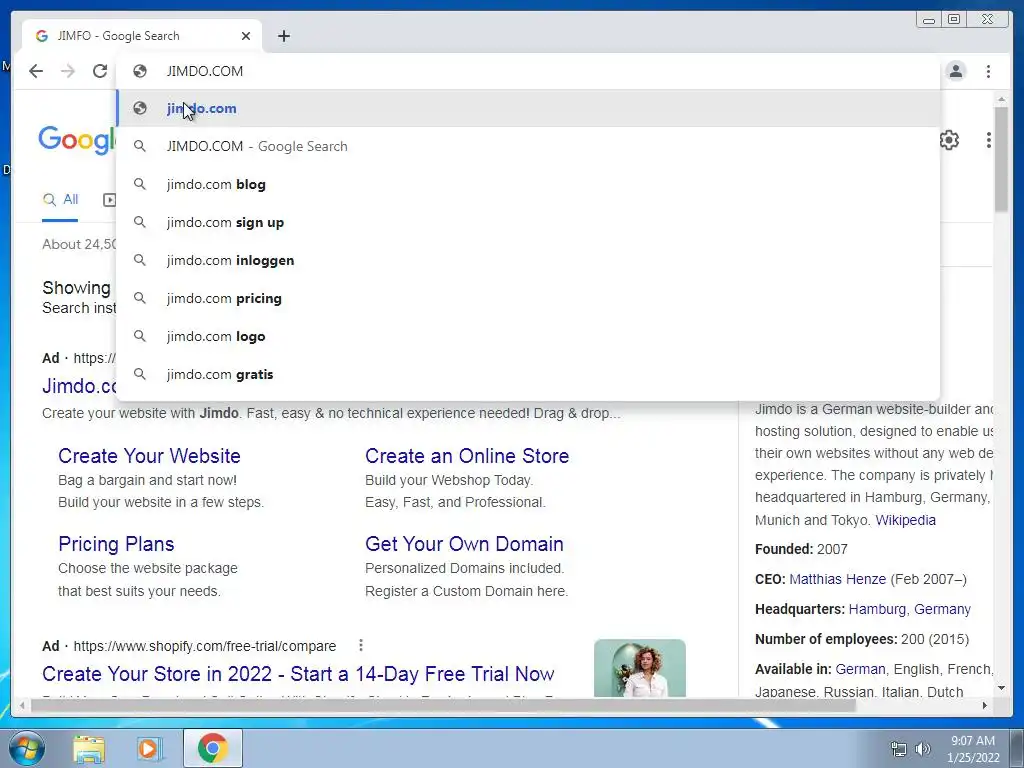1024x768 pixels.
Task: Click the Shopify ad woman thumbnail
Action: (x=639, y=668)
